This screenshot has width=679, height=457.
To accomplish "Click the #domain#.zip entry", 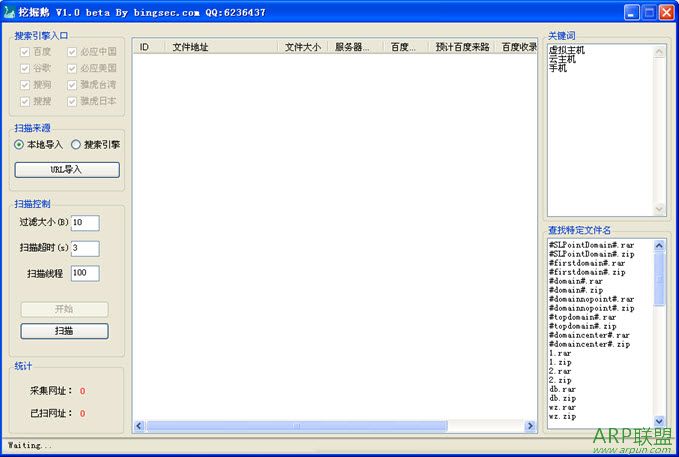I will 576,290.
